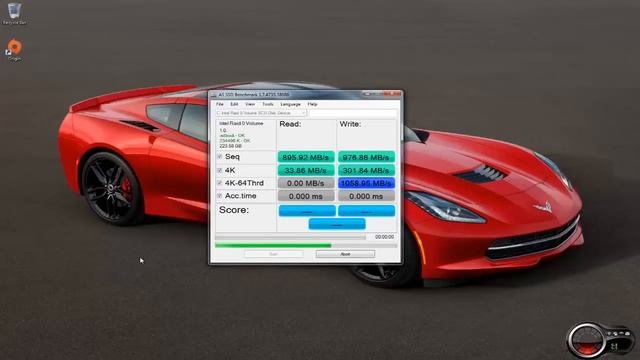Open the Language menu
This screenshot has height=360, width=640.
pyautogui.click(x=290, y=104)
